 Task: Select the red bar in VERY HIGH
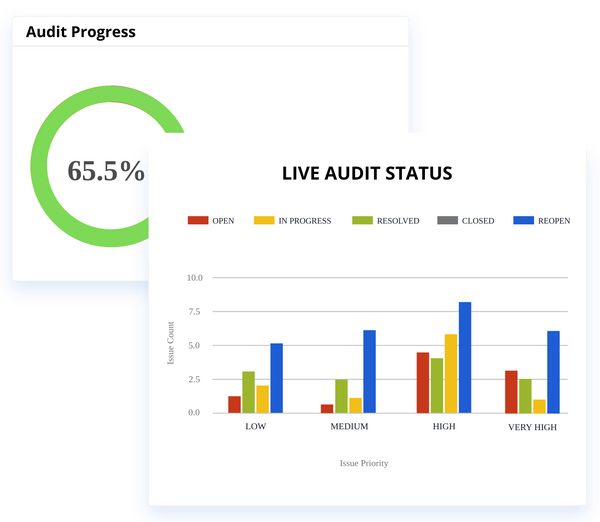click(x=511, y=391)
